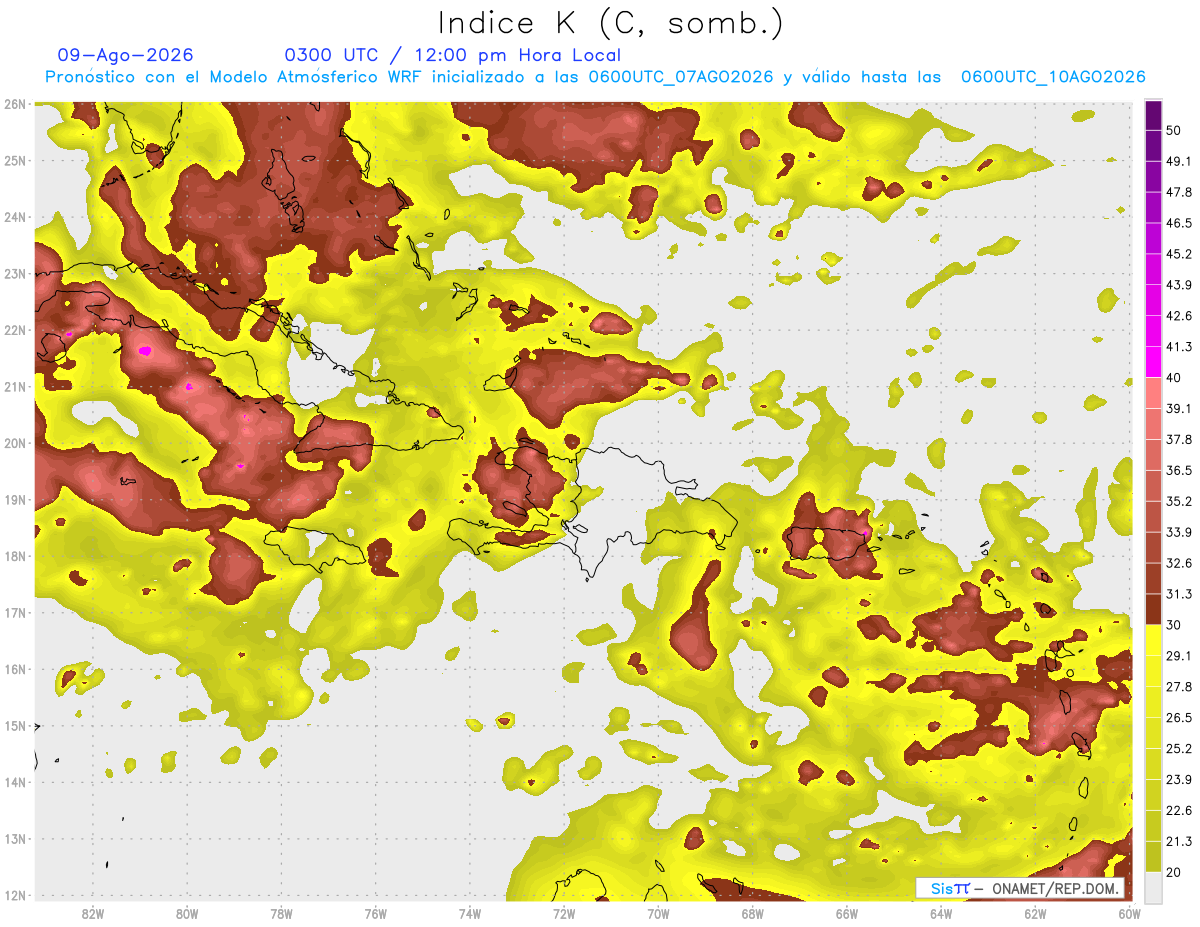This screenshot has width=1200, height=927.
Task: Click the gray legend swatch below 20
Action: [x=1153, y=886]
